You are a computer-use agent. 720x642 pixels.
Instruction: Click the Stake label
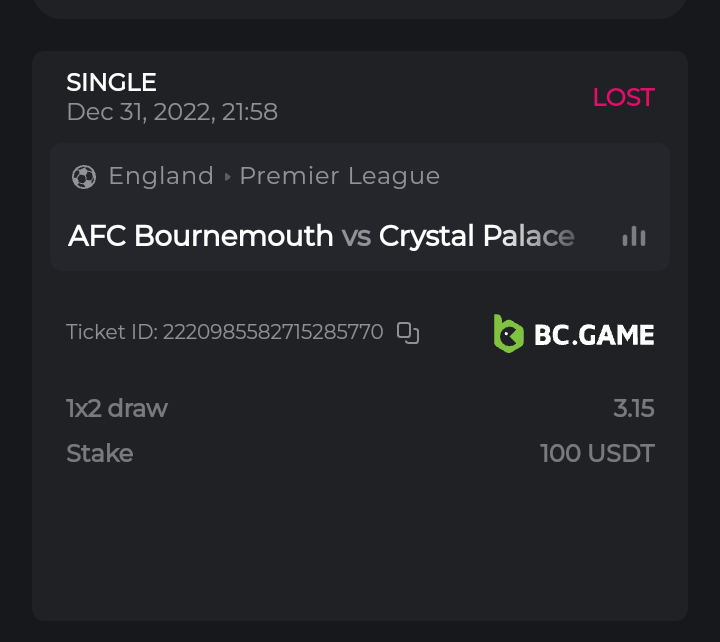pyautogui.click(x=100, y=453)
